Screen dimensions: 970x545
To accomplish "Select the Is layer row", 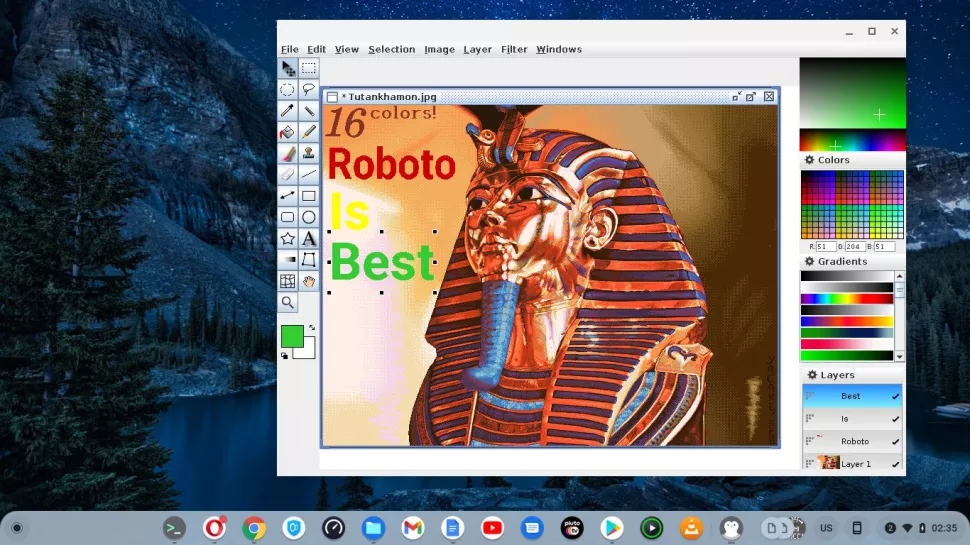I will click(x=852, y=419).
